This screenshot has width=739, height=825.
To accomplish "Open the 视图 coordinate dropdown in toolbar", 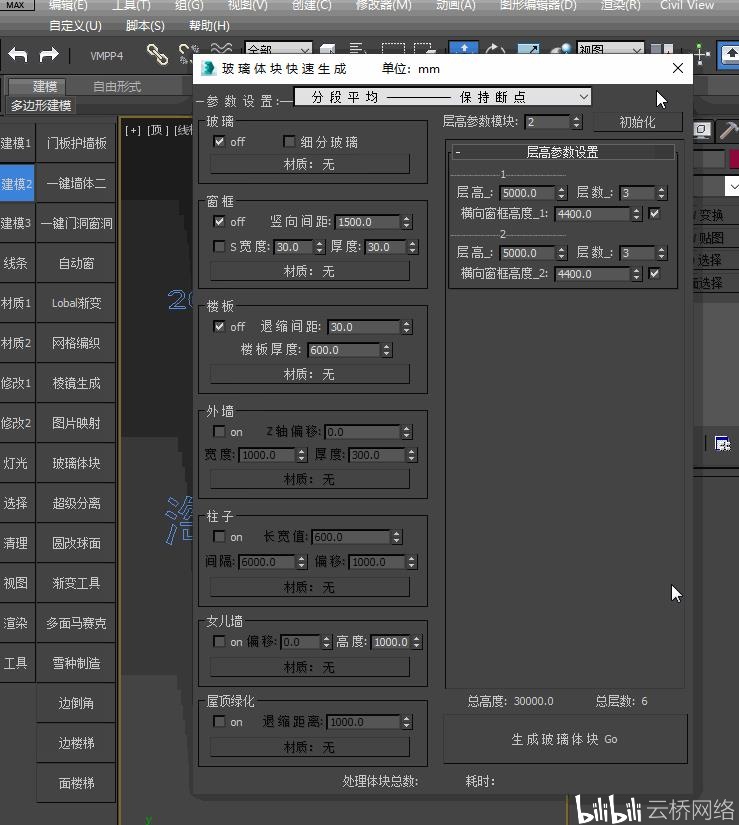I will click(610, 51).
